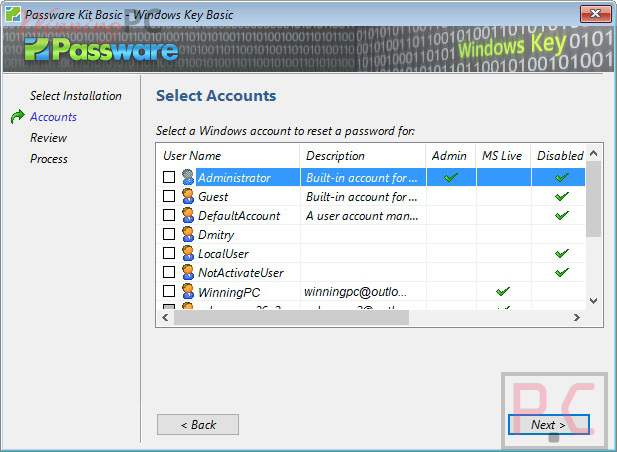Click the Passware logo in banner
The width and height of the screenshot is (617, 452).
click(x=101, y=50)
